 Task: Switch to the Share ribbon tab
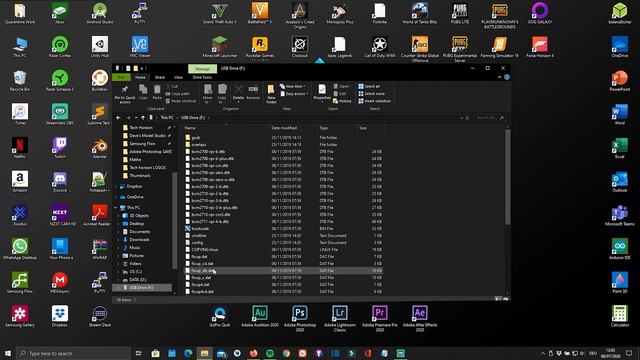(160, 77)
